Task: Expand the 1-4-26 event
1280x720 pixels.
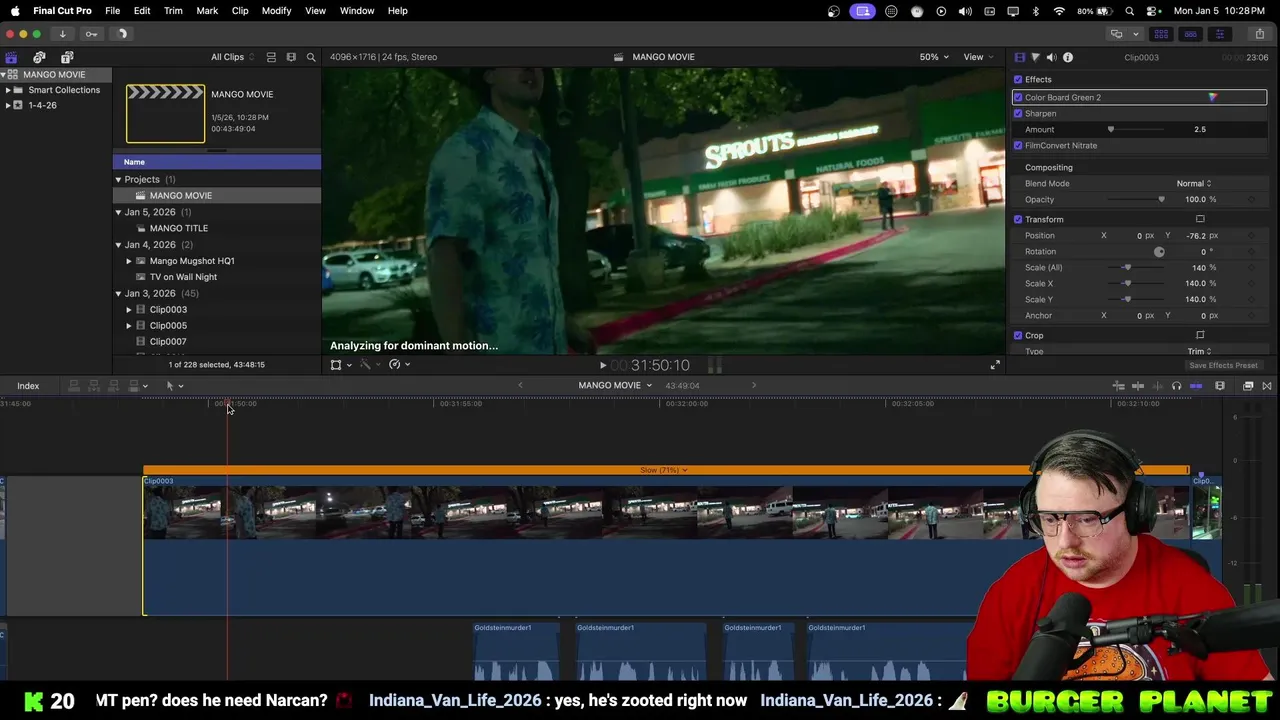Action: 8,106
